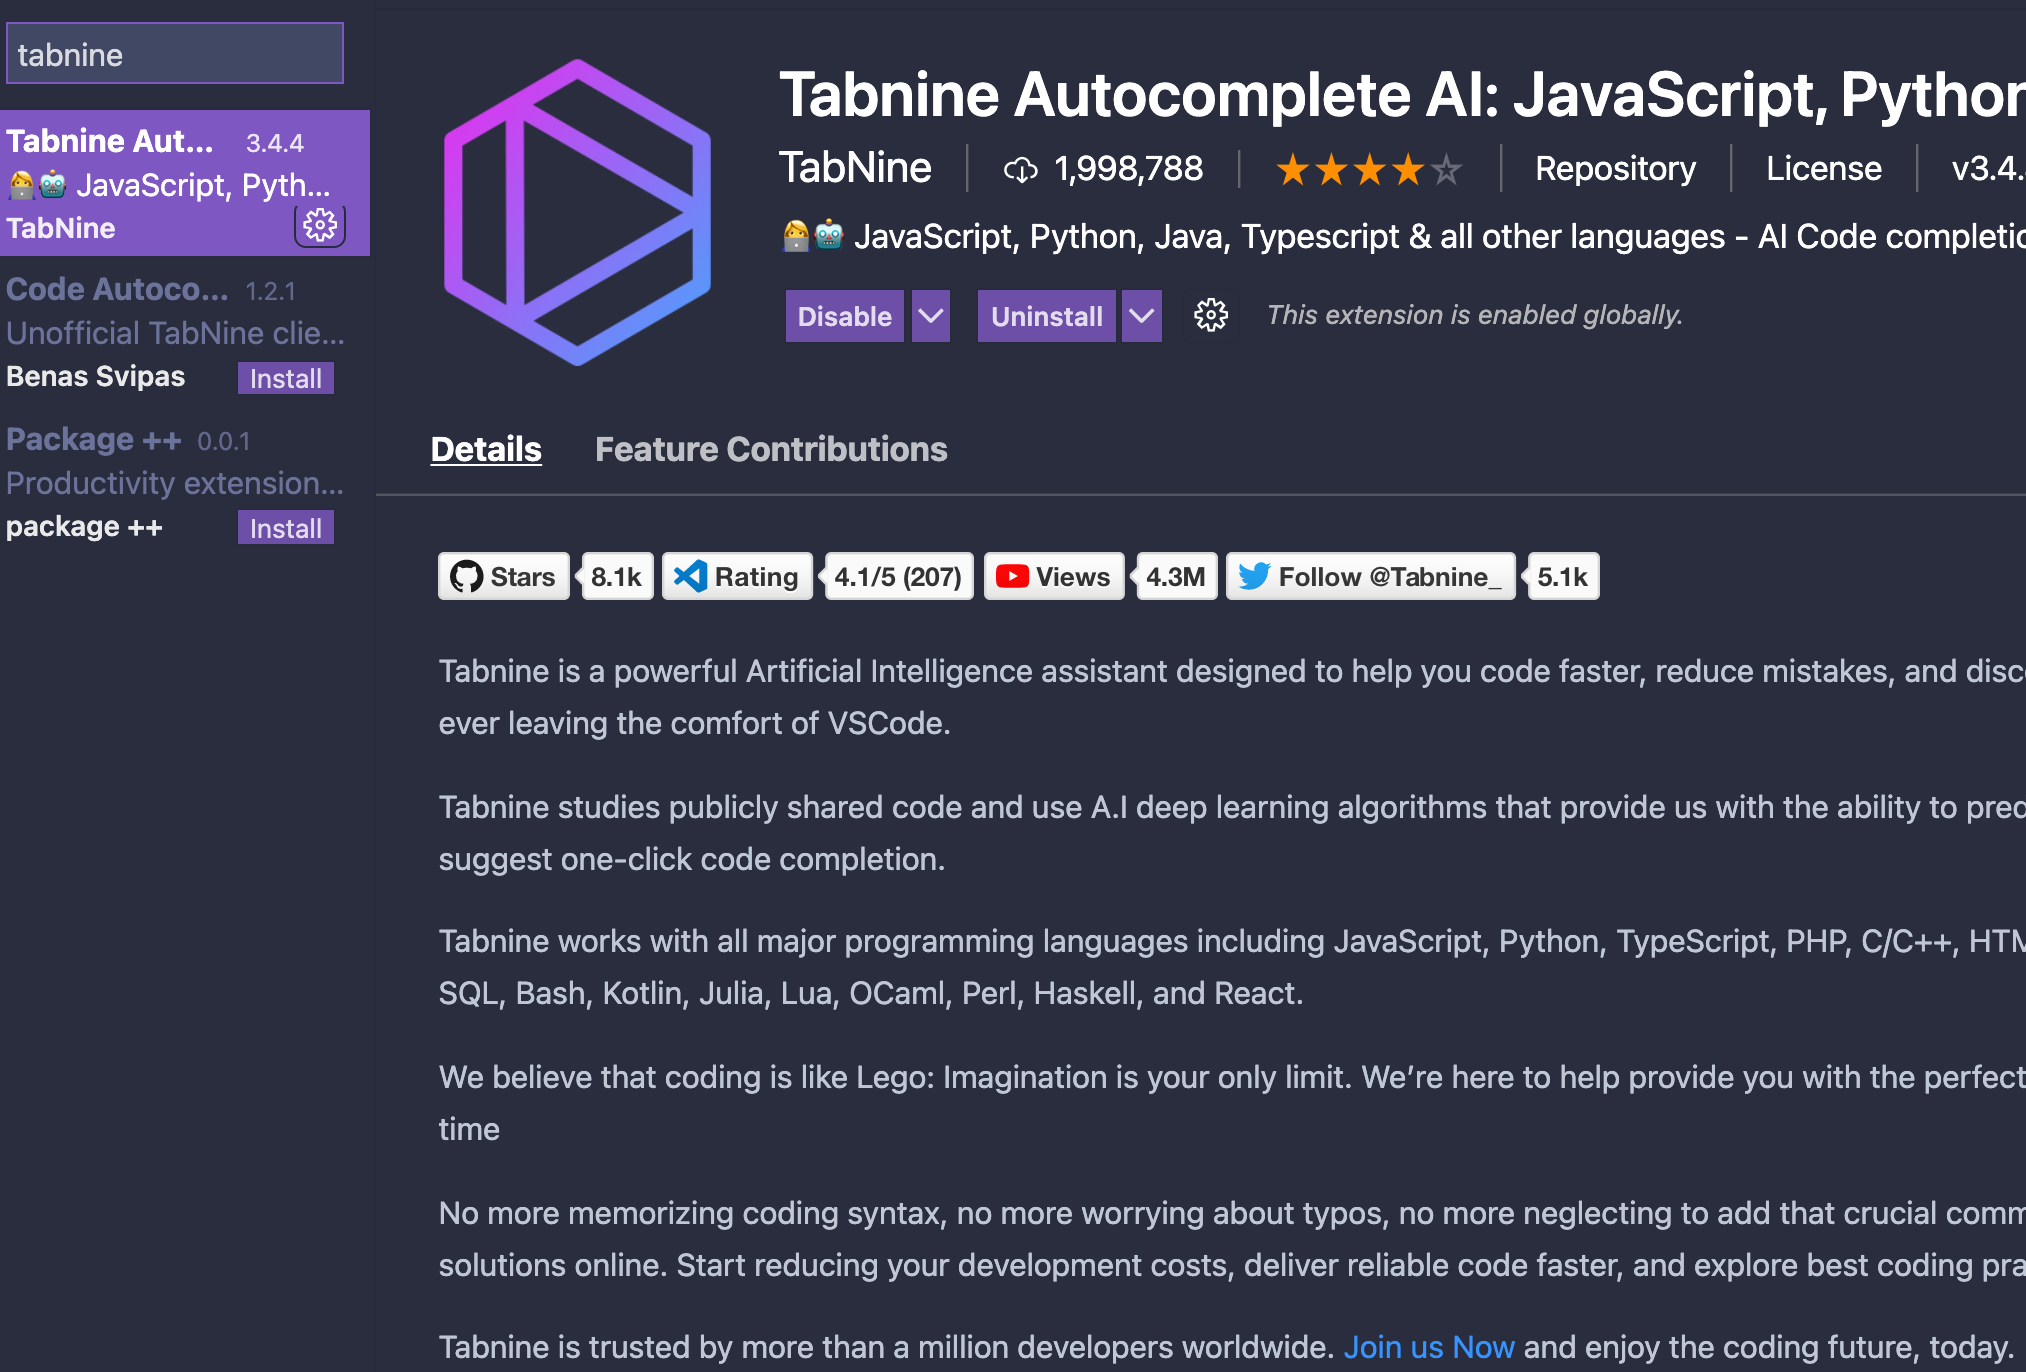Click the extension title Tabnine Autocomplete AI
Screen dimensions: 2026x1372
point(1402,95)
